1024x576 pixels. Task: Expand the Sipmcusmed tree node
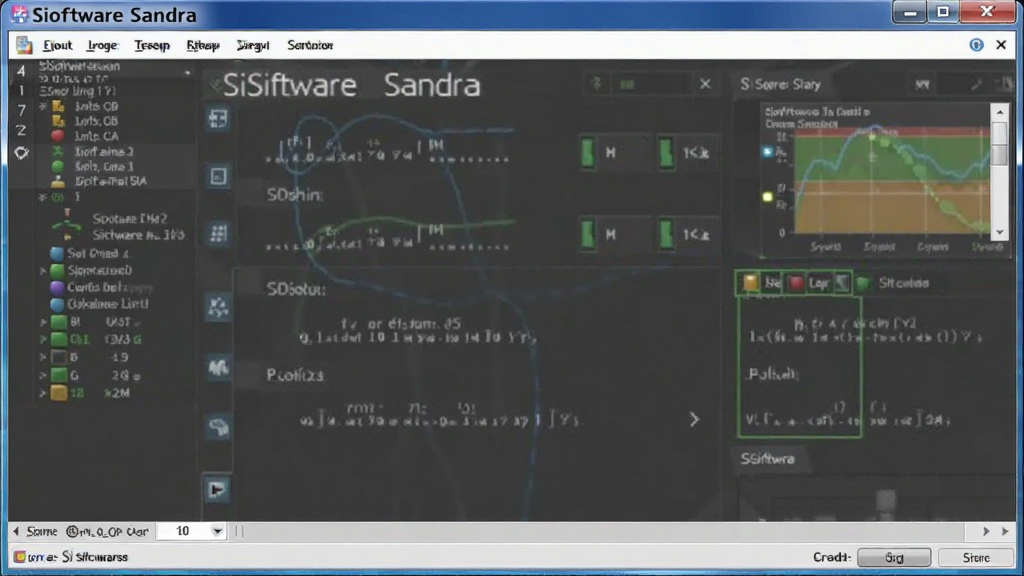click(x=43, y=270)
